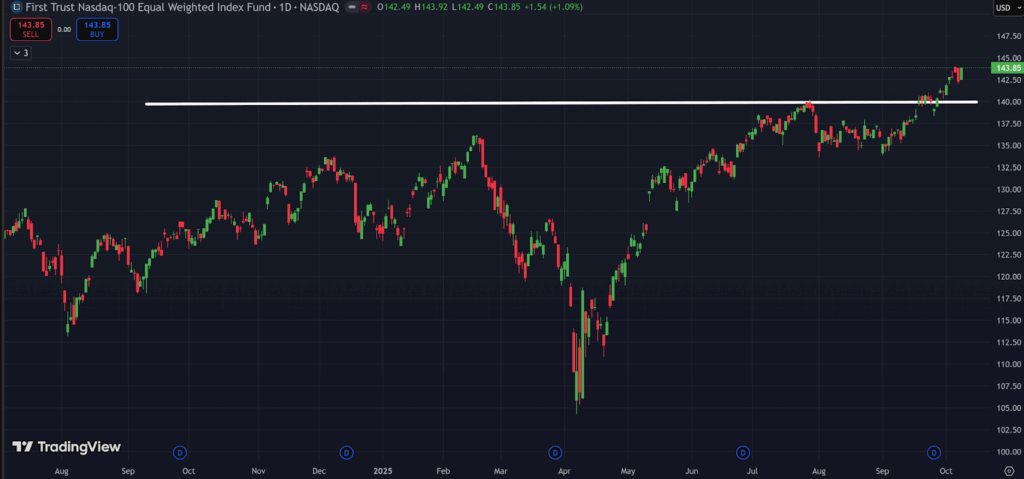The image size is (1024, 479).
Task: Open the USD currency dropdown
Action: tap(1004, 8)
